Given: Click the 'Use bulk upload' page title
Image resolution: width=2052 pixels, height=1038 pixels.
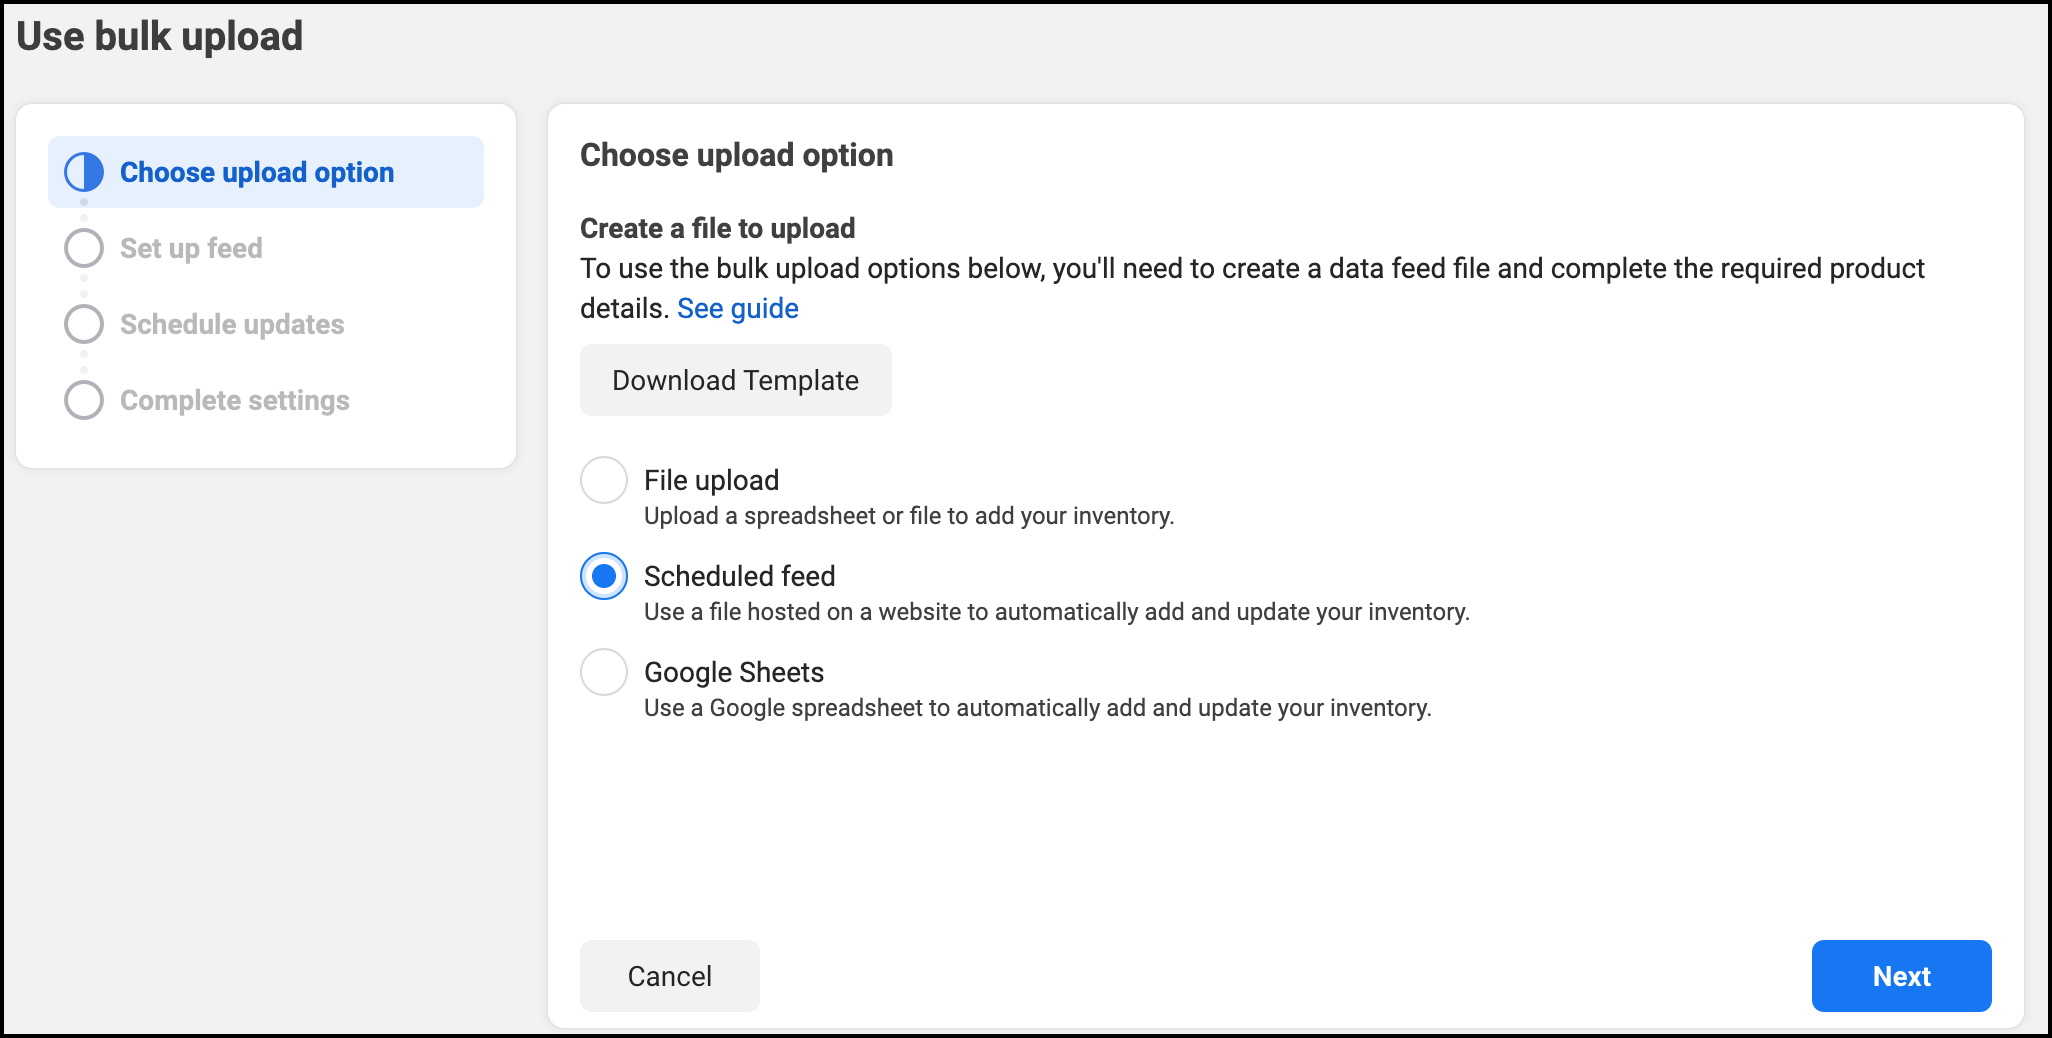Looking at the screenshot, I should [160, 36].
